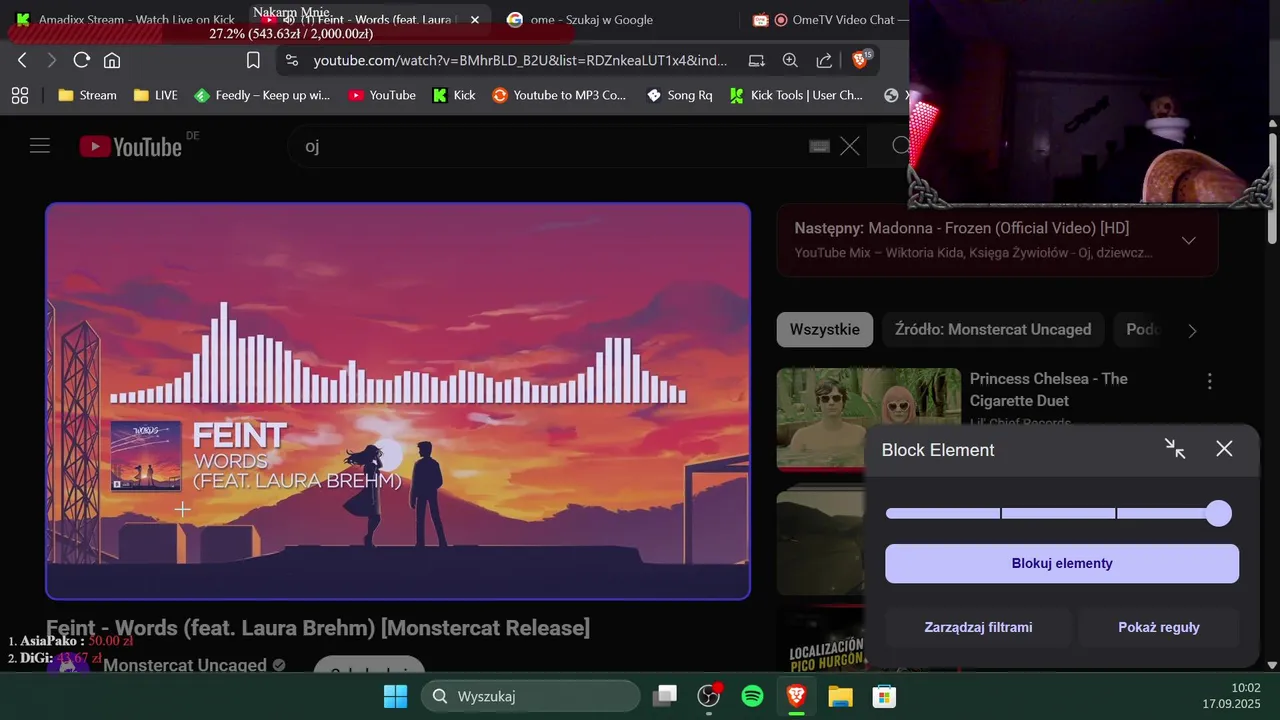Reload the current page
Viewport: 1280px width, 720px height.
tap(82, 60)
